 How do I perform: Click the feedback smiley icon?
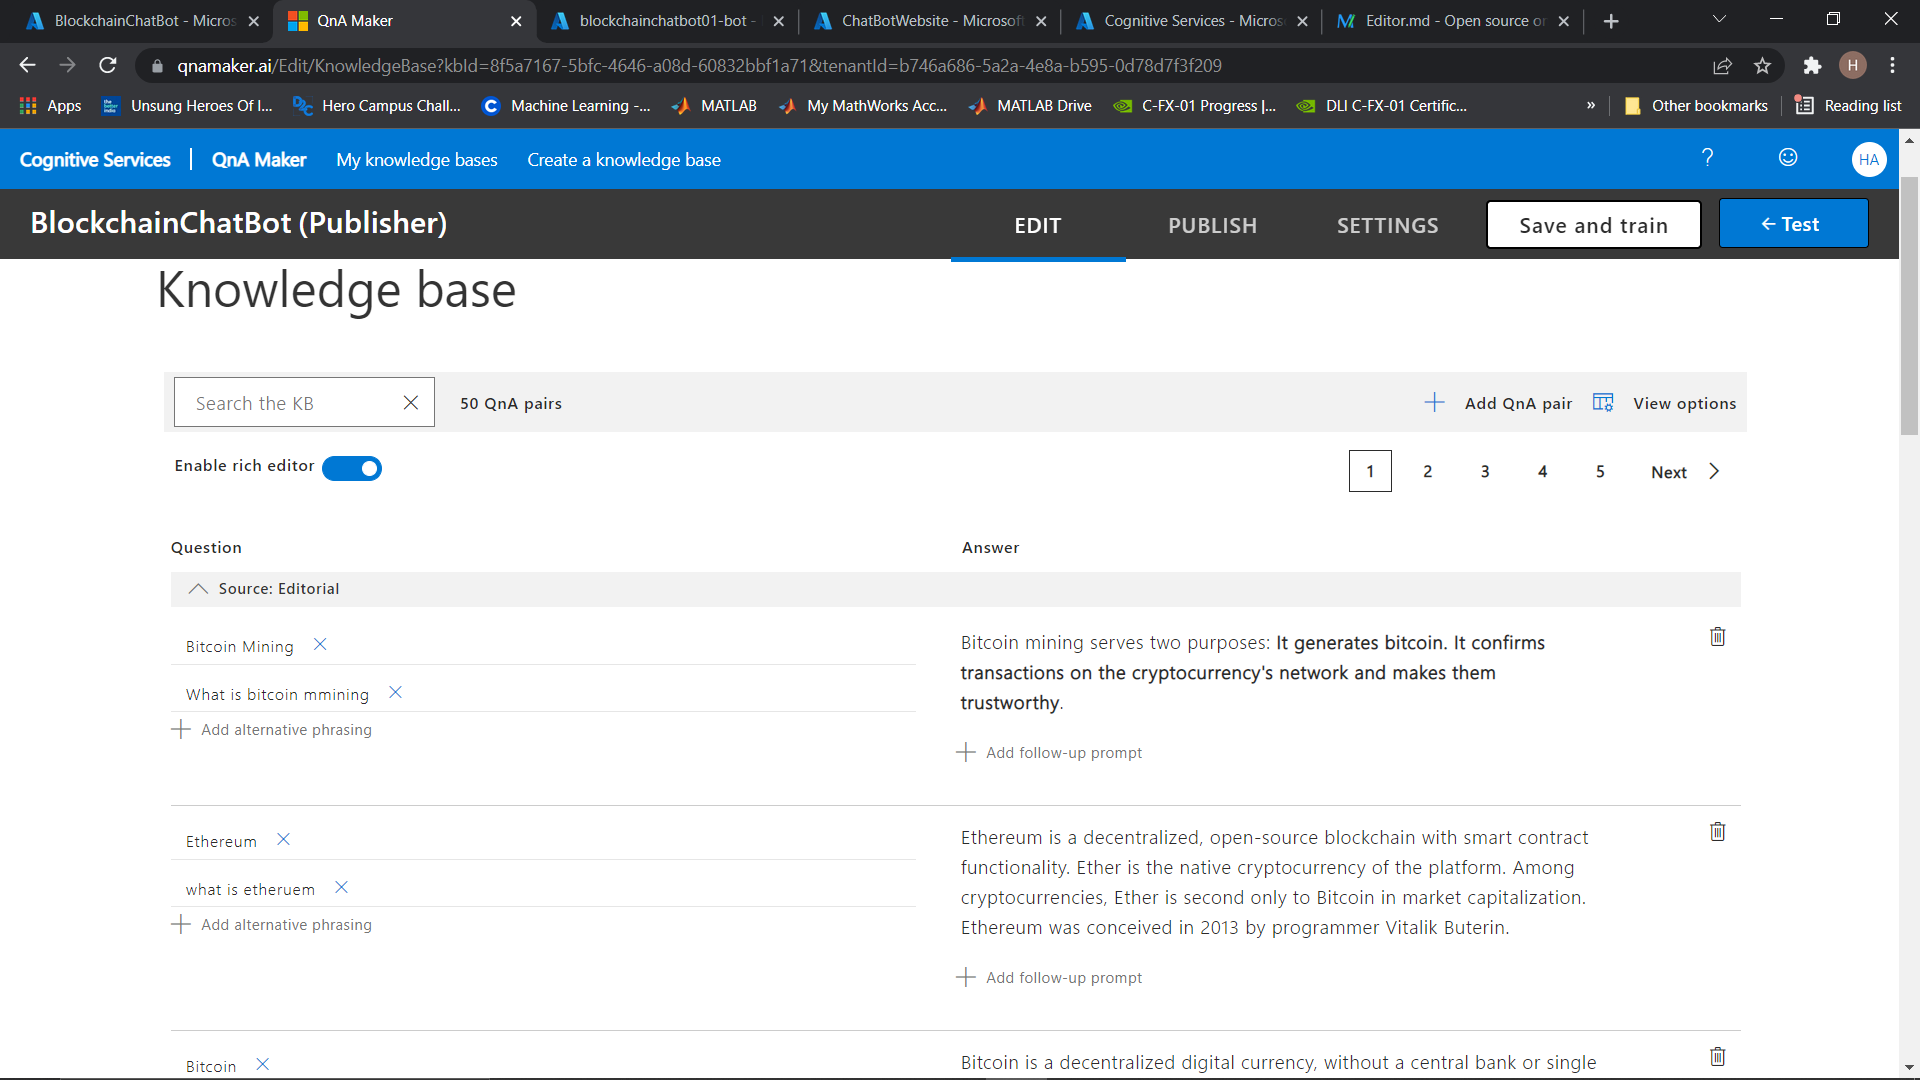pos(1788,158)
